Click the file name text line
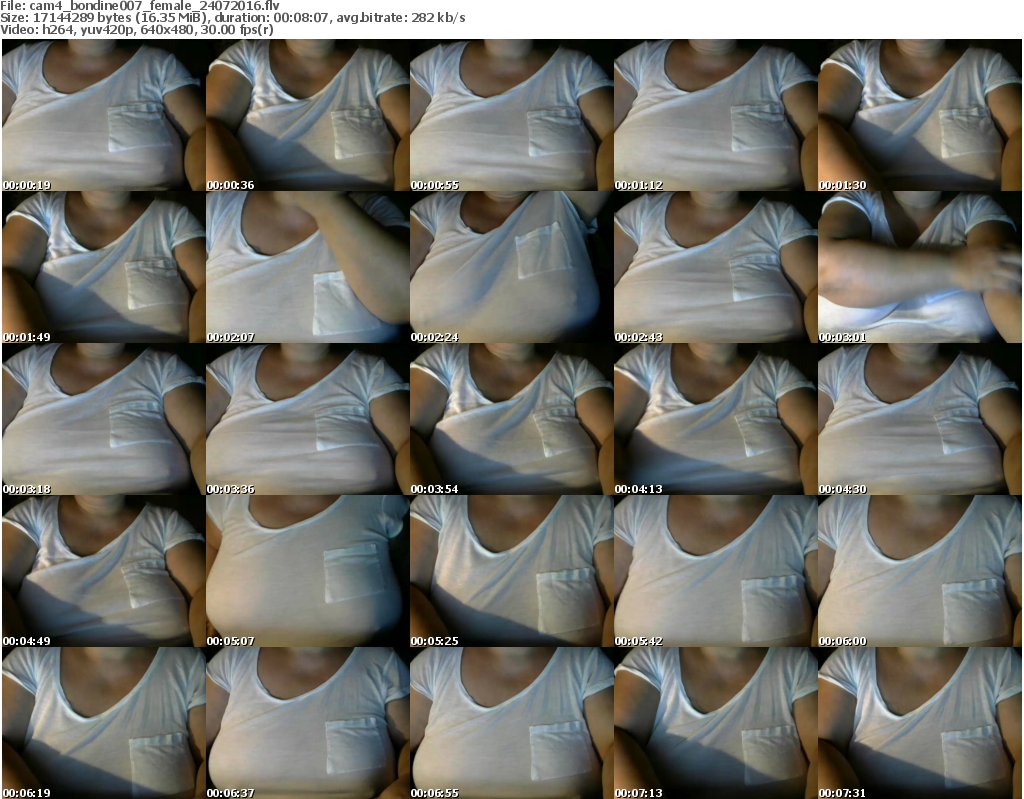Screen dimensions: 1024x799 (x=140, y=5)
